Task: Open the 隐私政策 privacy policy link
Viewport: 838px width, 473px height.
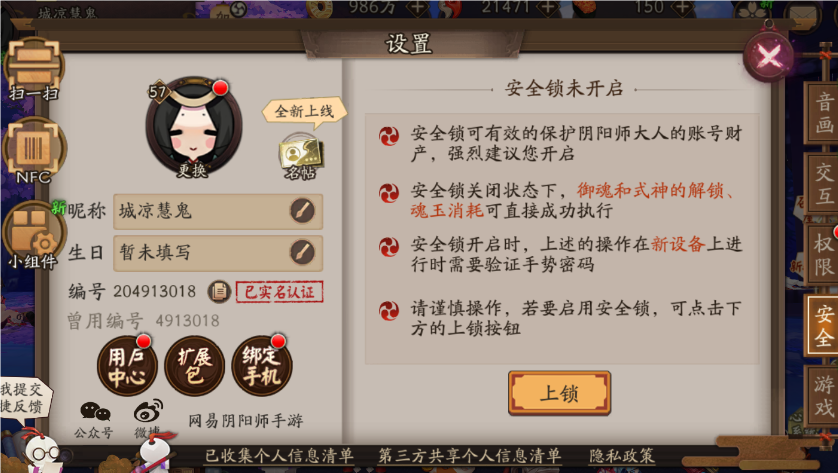Action: coord(622,455)
